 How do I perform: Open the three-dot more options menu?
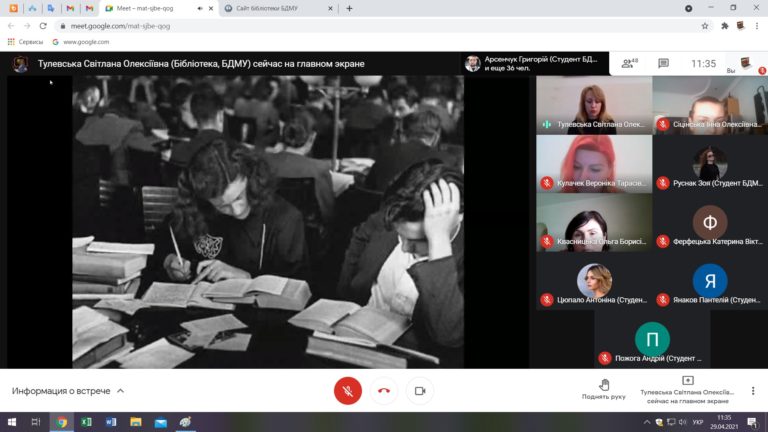coord(753,390)
